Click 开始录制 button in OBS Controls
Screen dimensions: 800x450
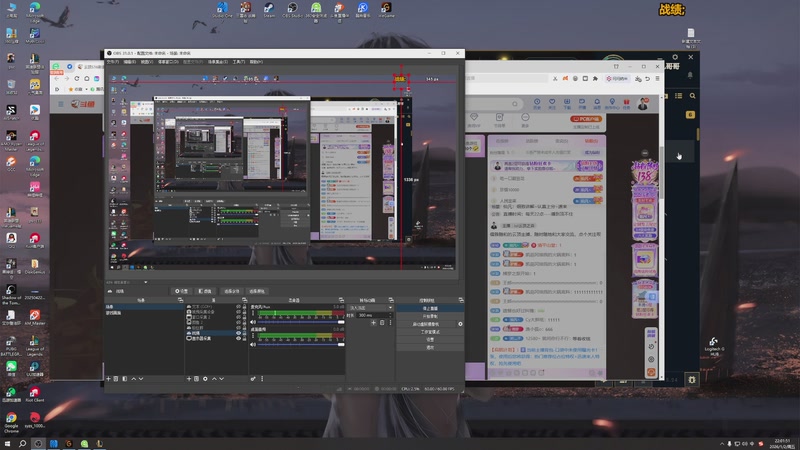click(x=430, y=316)
